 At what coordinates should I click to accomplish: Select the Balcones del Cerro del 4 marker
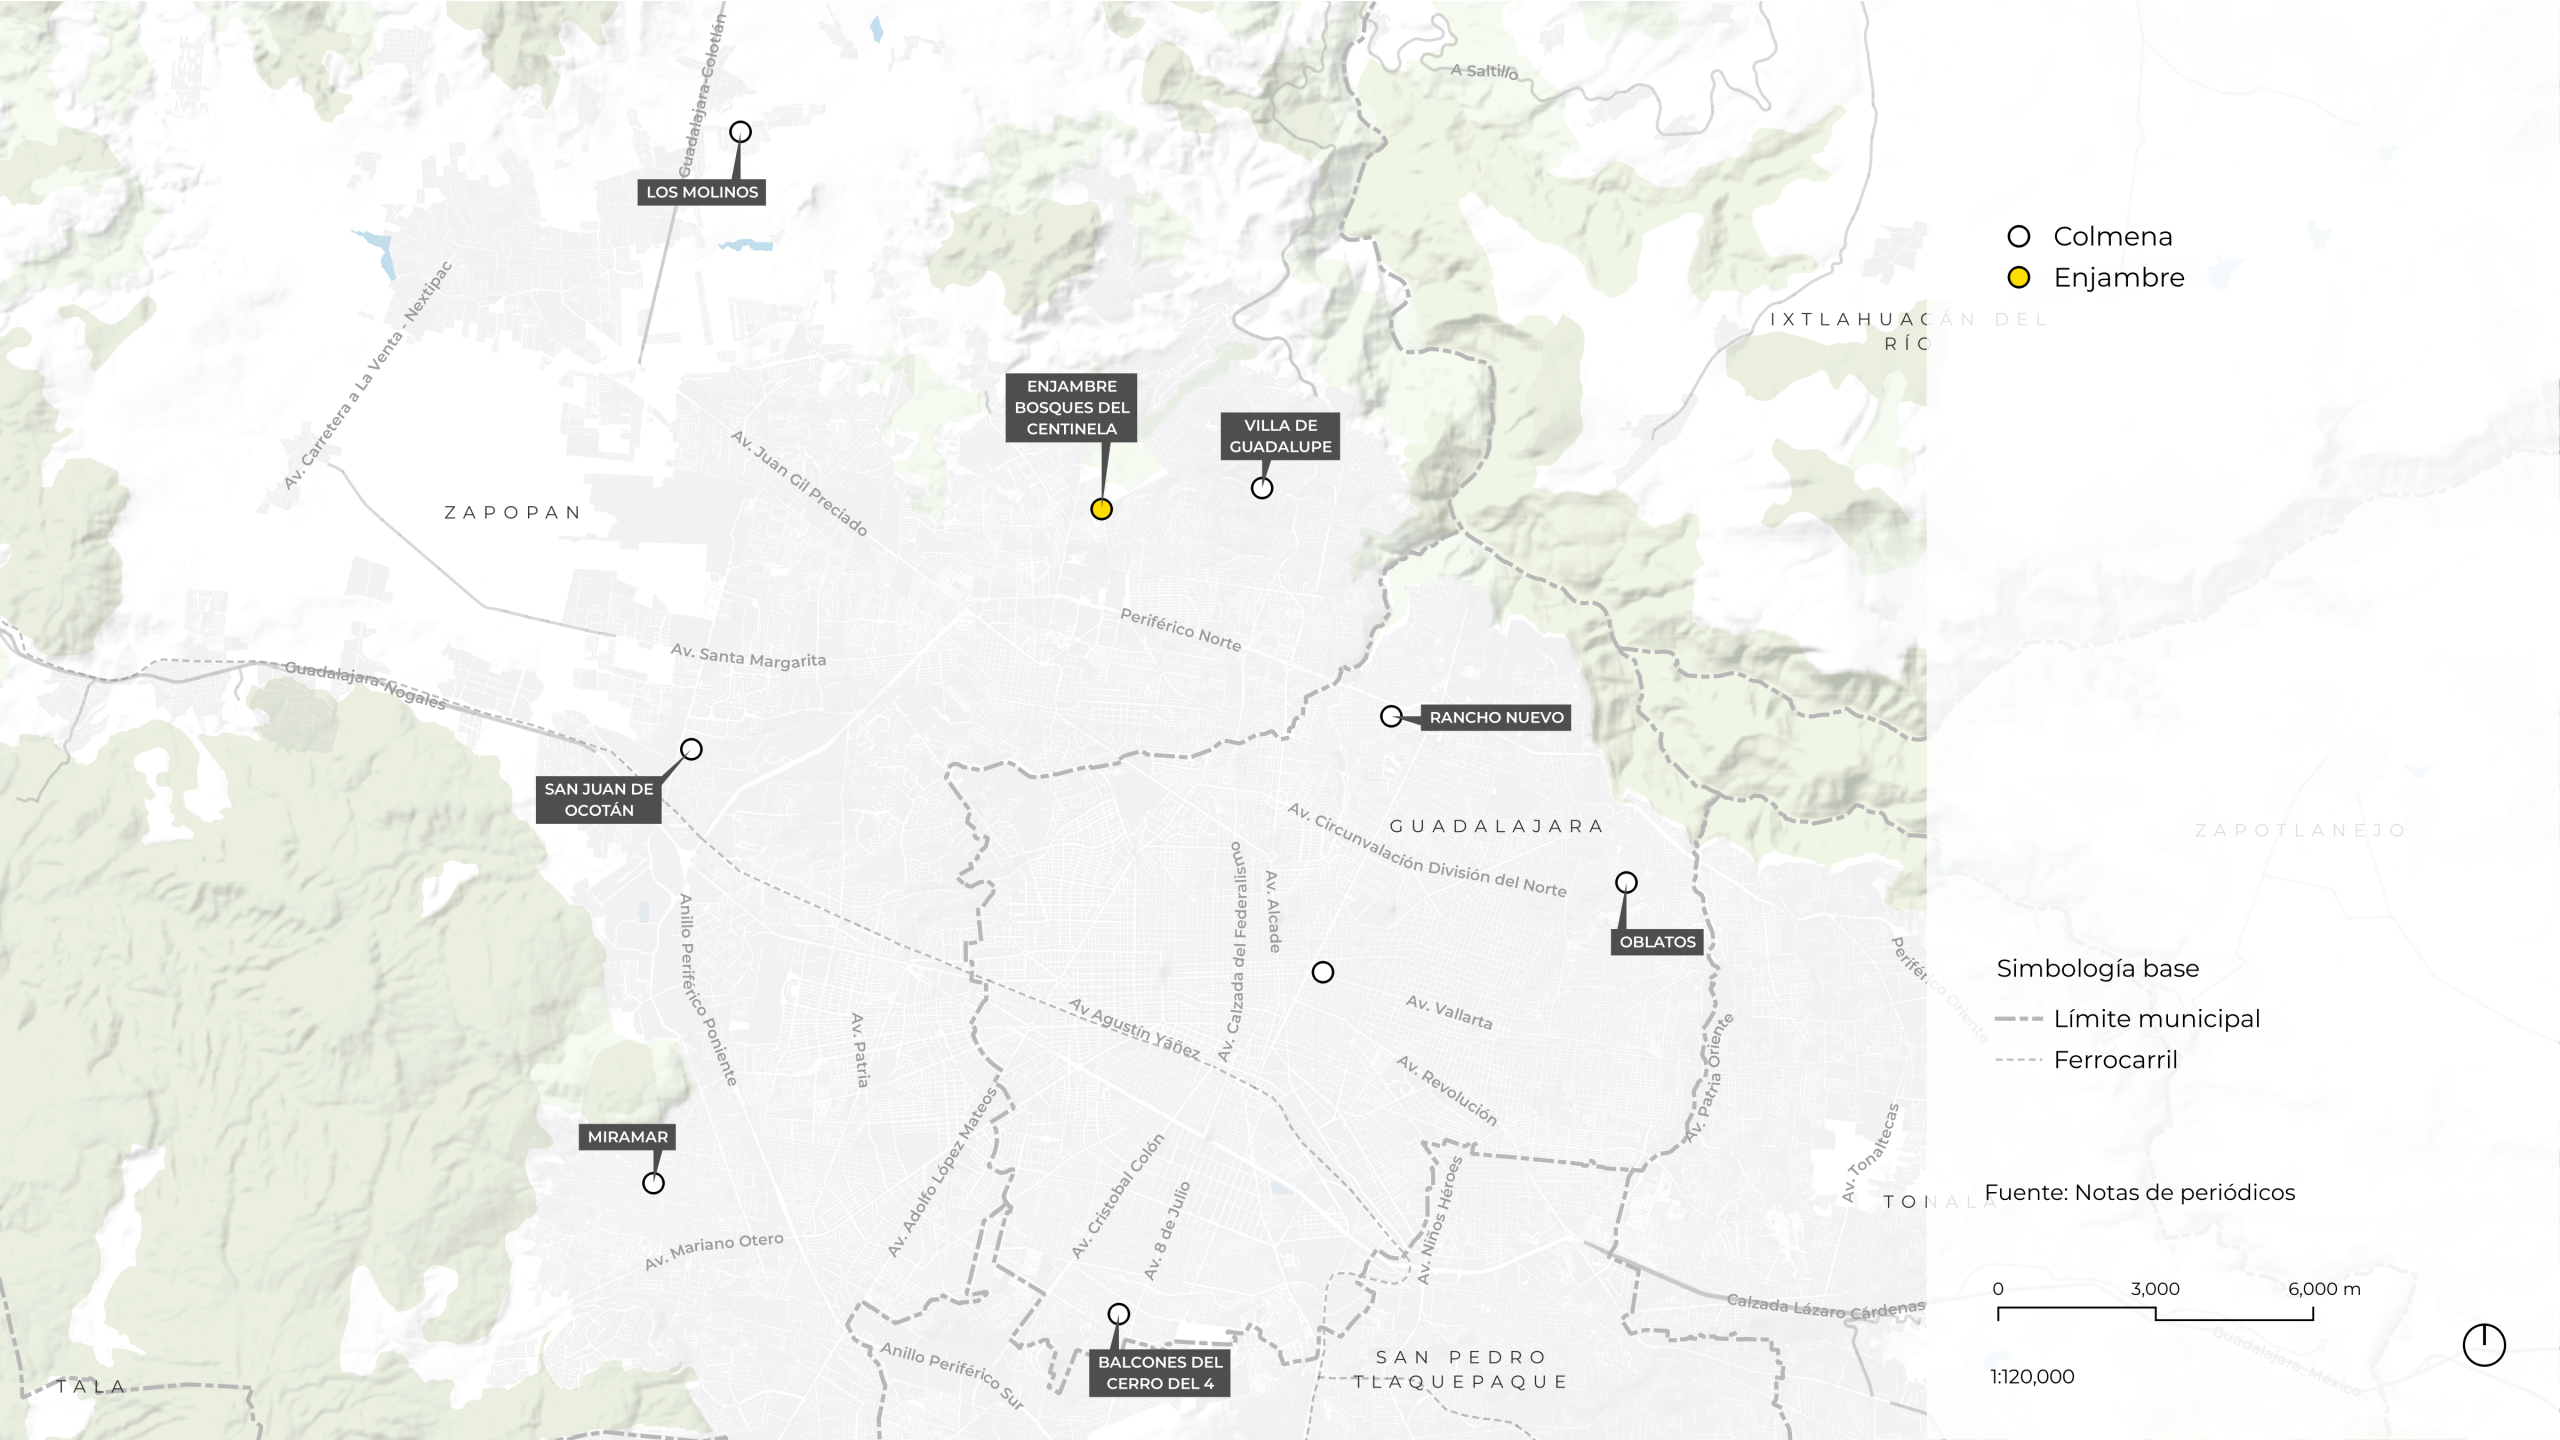(x=1119, y=1314)
